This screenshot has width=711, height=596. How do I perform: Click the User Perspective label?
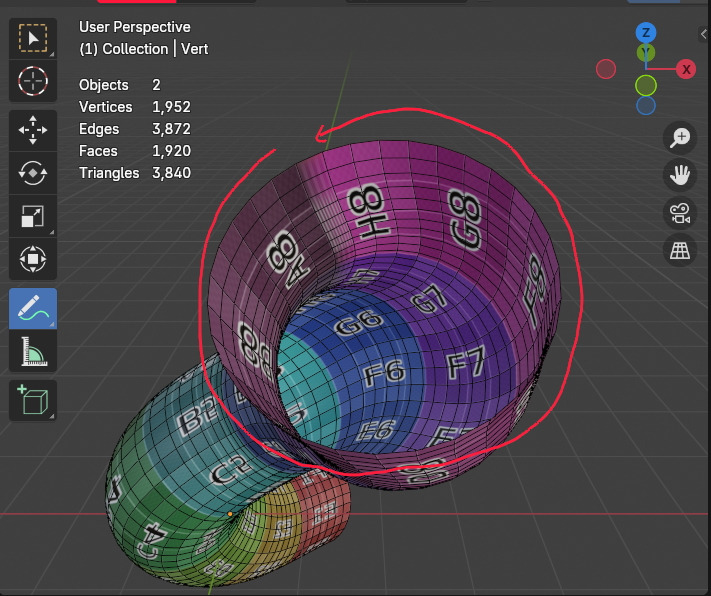click(135, 27)
